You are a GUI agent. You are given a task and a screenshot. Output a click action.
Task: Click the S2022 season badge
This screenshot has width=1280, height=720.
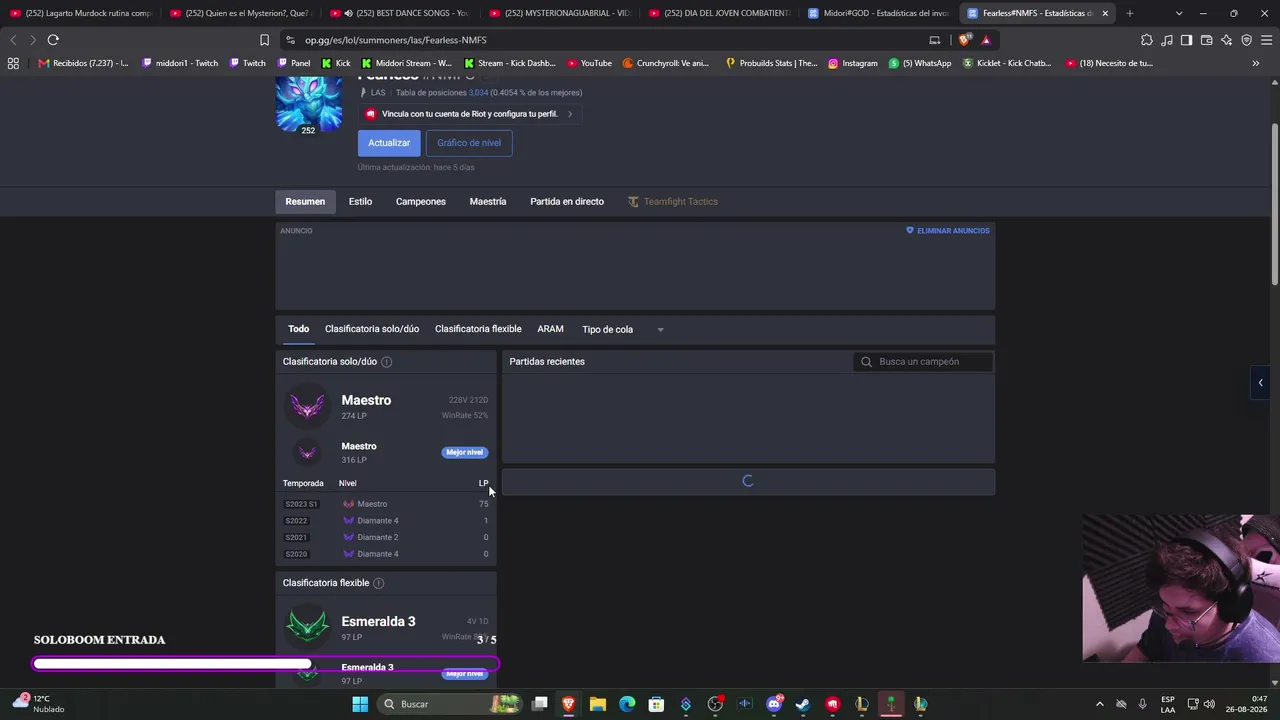(296, 521)
